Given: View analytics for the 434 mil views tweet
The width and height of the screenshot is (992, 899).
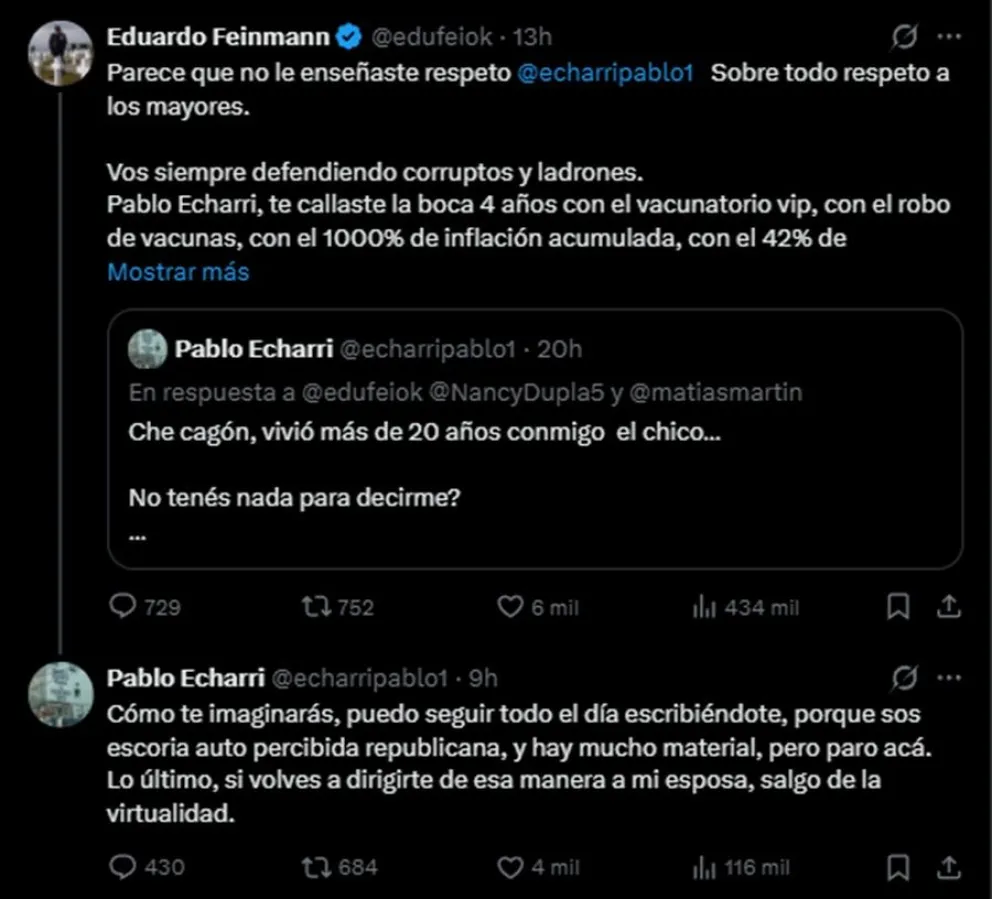Looking at the screenshot, I should click(704, 607).
